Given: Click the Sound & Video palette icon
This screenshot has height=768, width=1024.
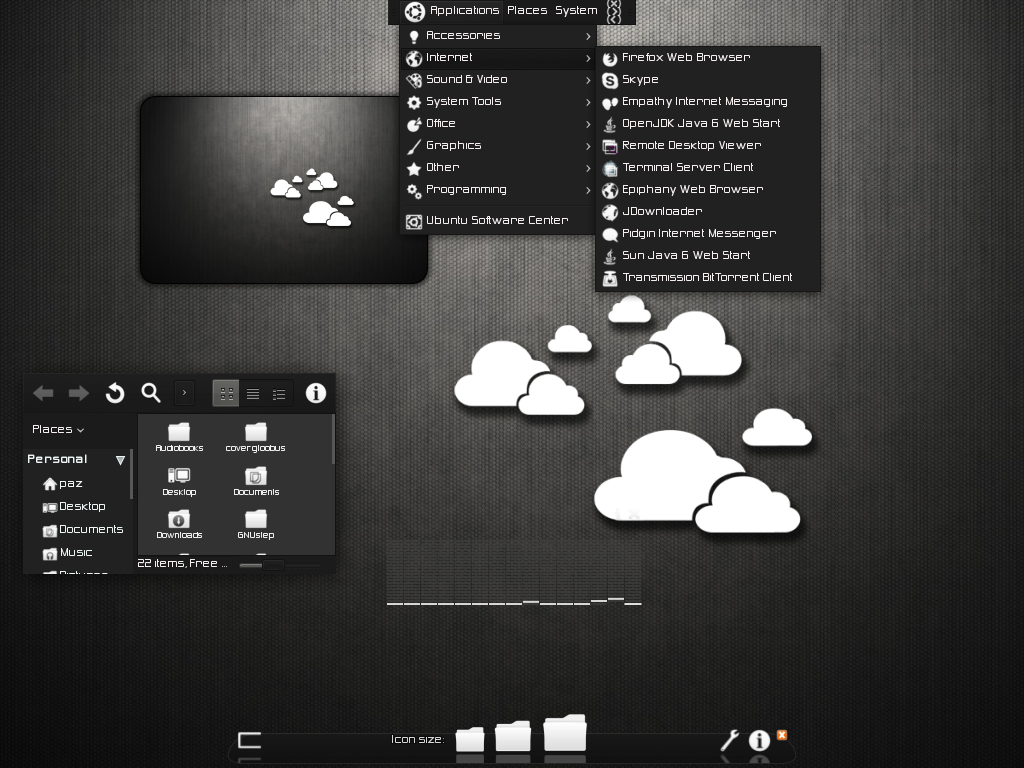Looking at the screenshot, I should 414,80.
